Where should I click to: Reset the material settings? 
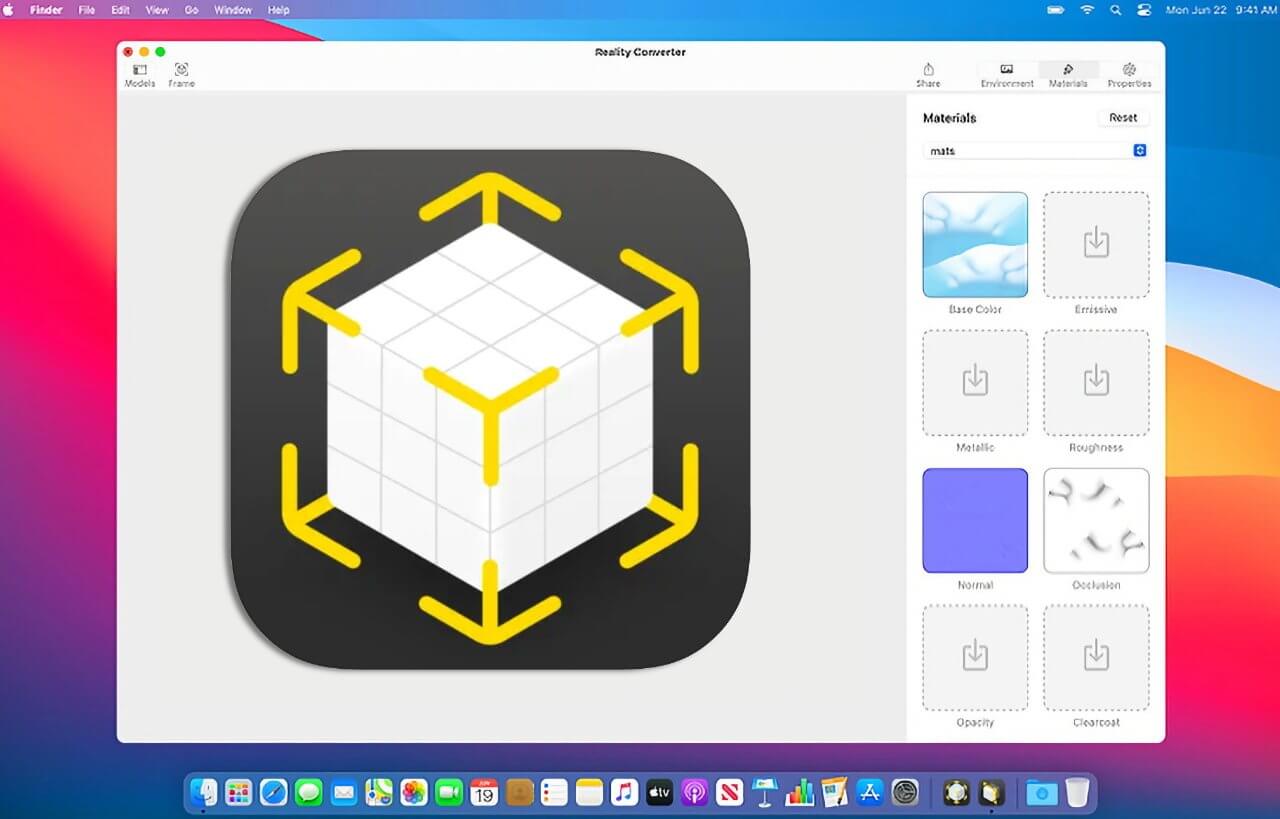pyautogui.click(x=1123, y=118)
